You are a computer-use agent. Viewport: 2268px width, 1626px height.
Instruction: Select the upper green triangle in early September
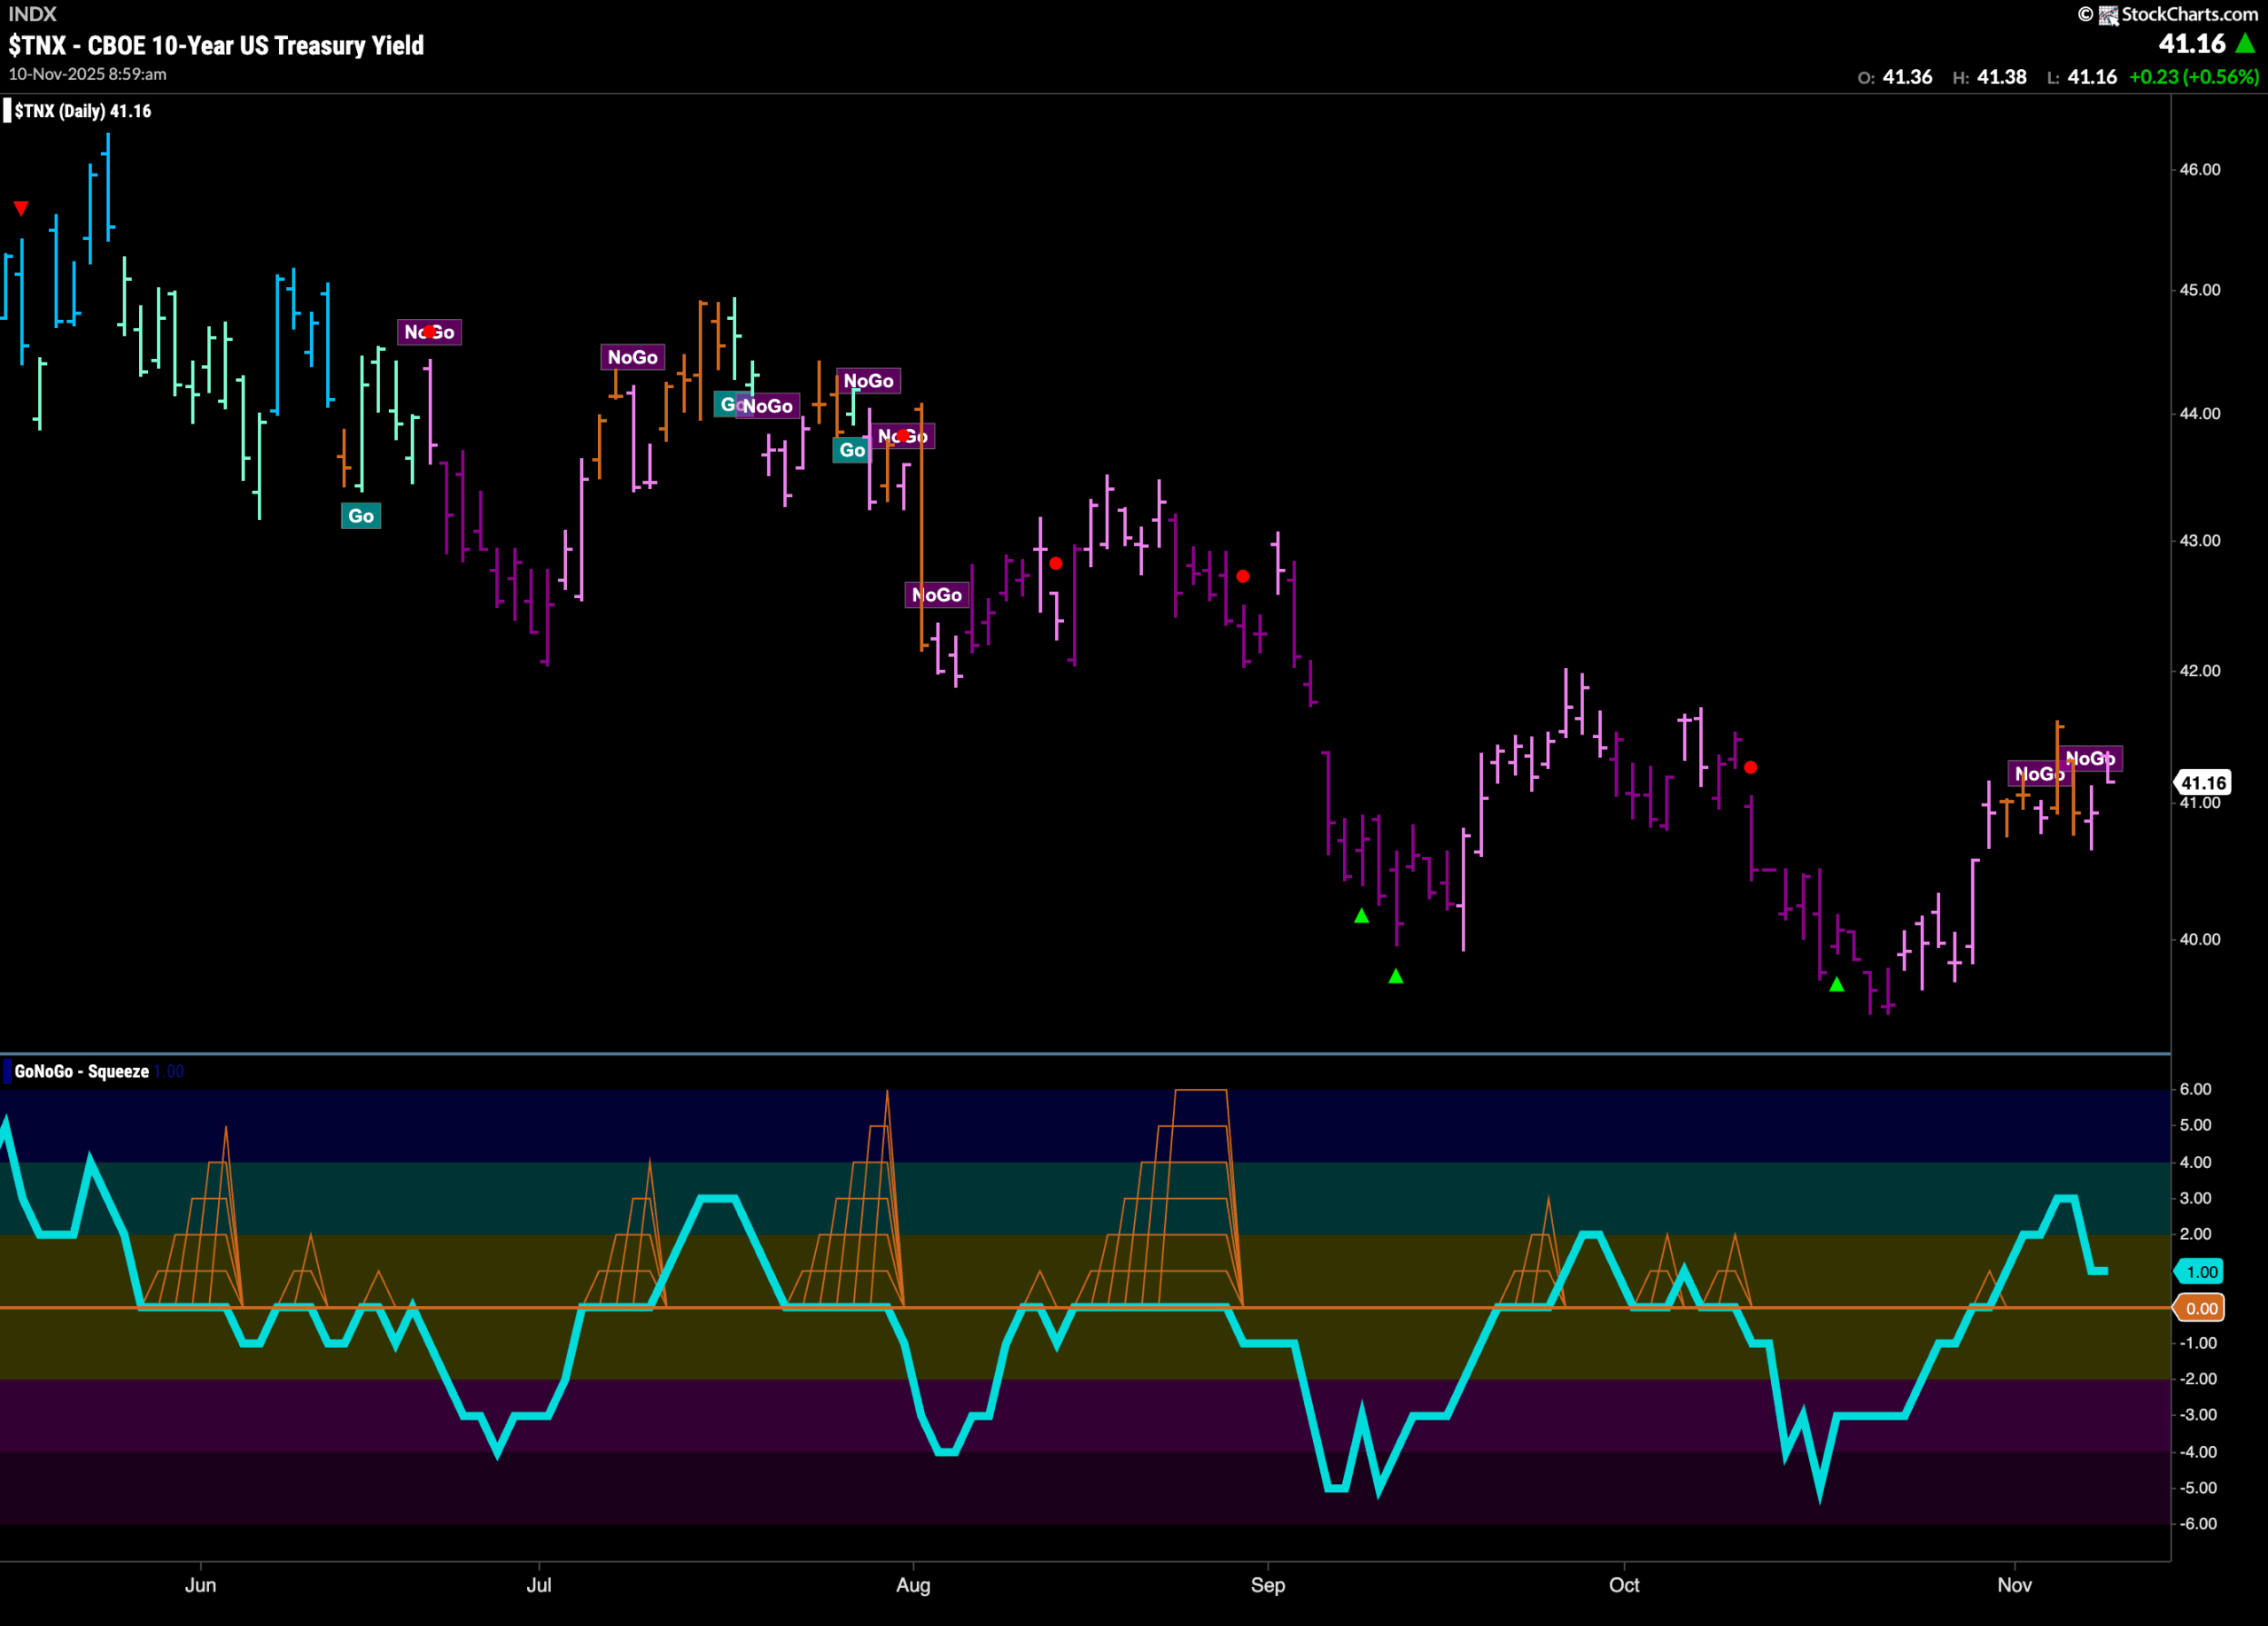click(1361, 915)
